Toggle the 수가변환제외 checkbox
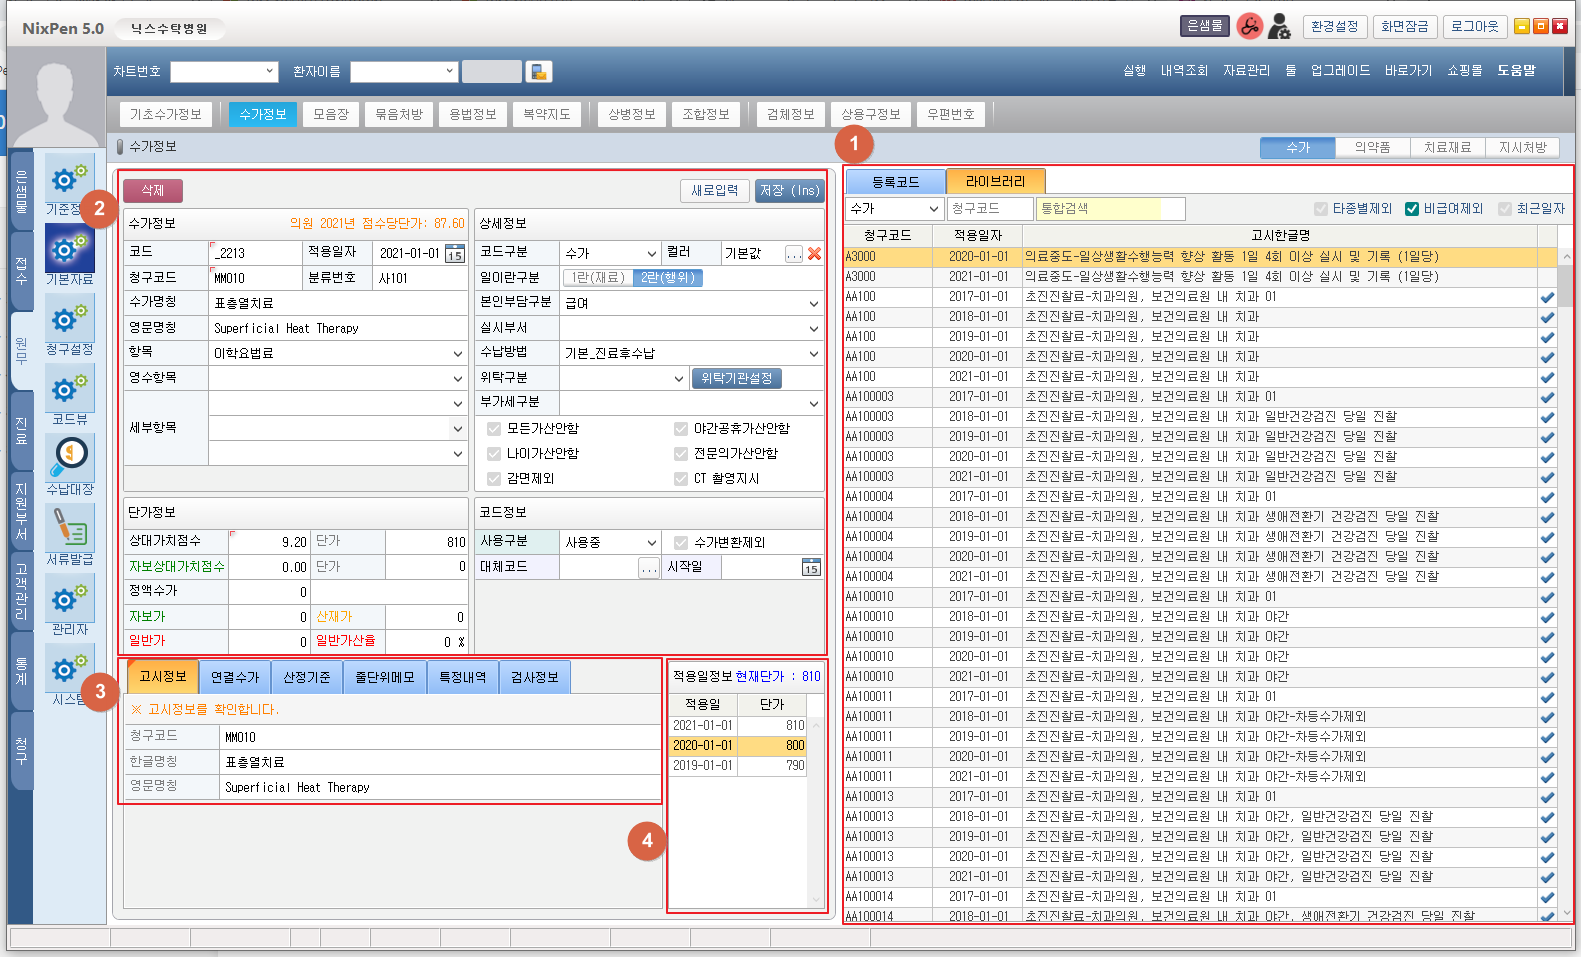Viewport: 1581px width, 957px height. coord(681,543)
